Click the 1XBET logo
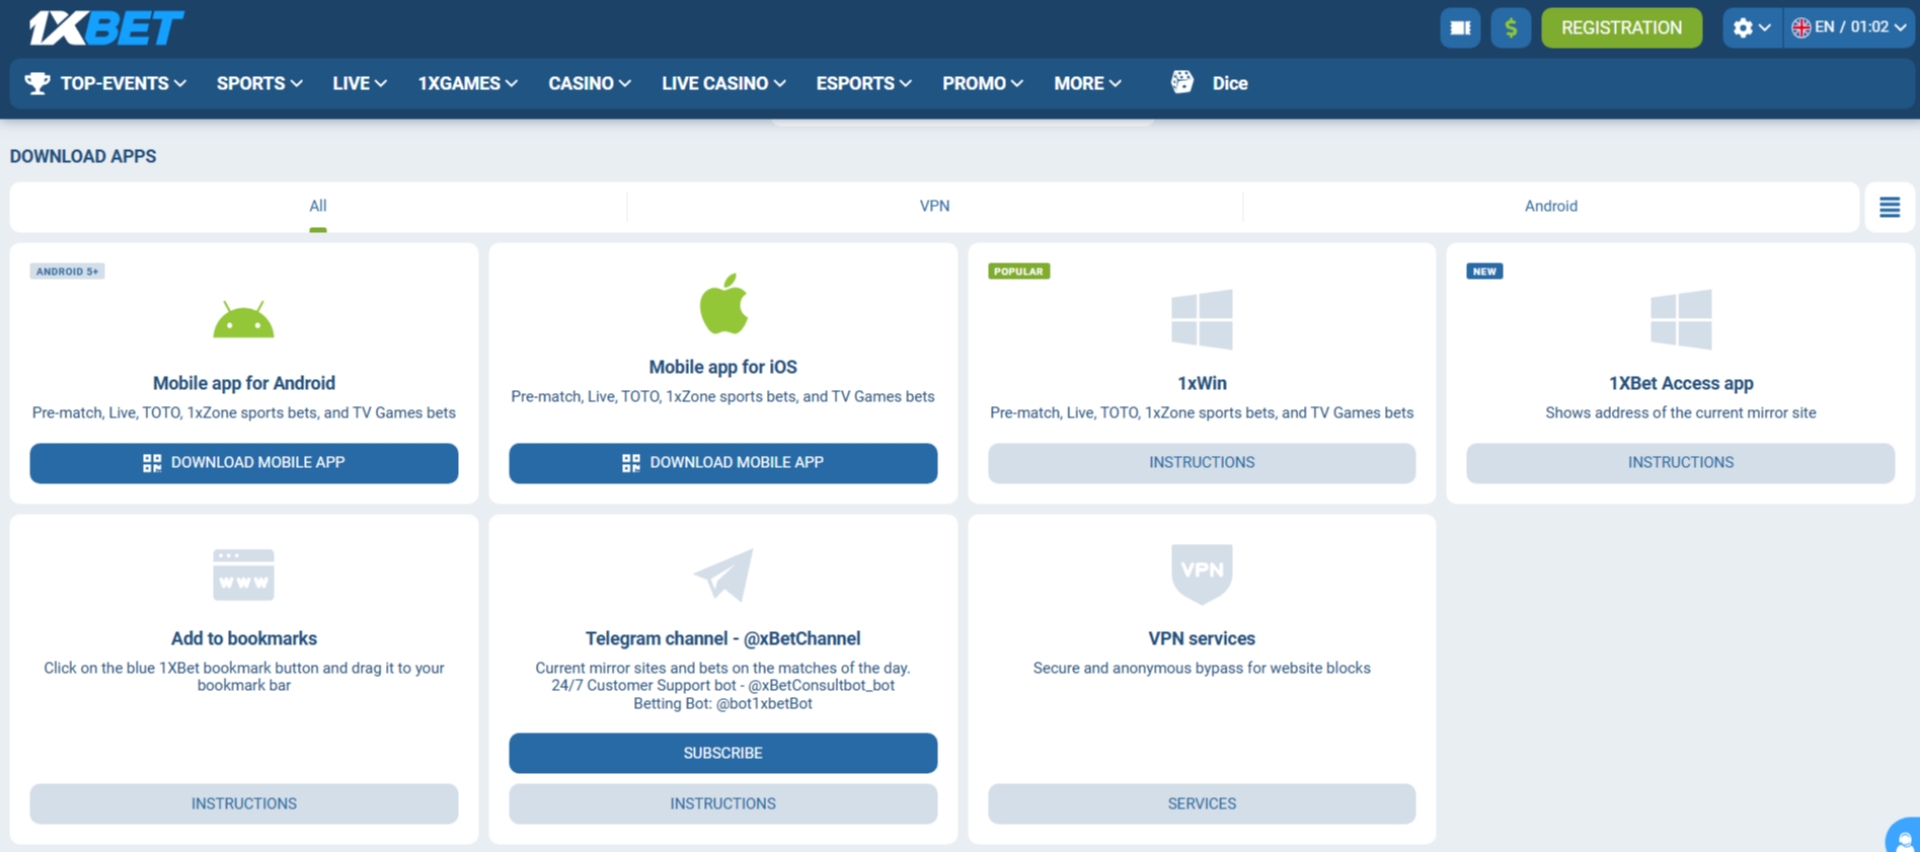1920x852 pixels. [106, 28]
